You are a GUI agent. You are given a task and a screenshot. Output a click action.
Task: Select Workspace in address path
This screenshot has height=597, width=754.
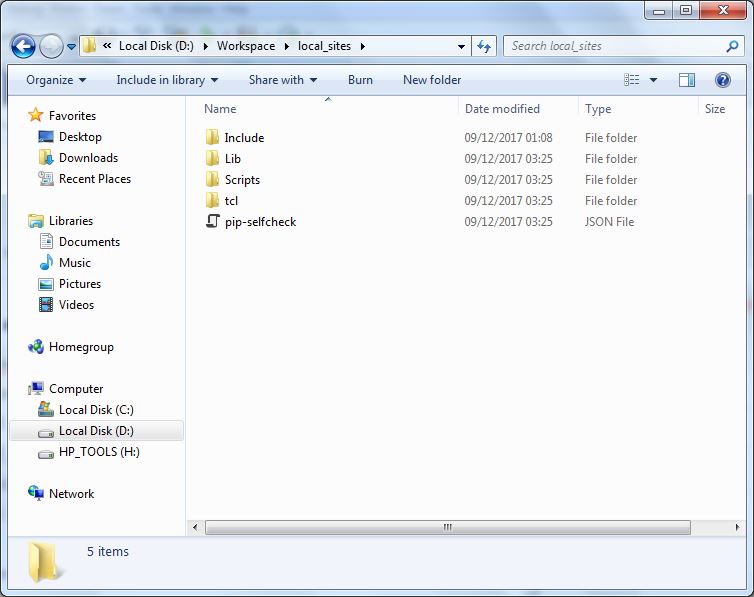[x=246, y=46]
